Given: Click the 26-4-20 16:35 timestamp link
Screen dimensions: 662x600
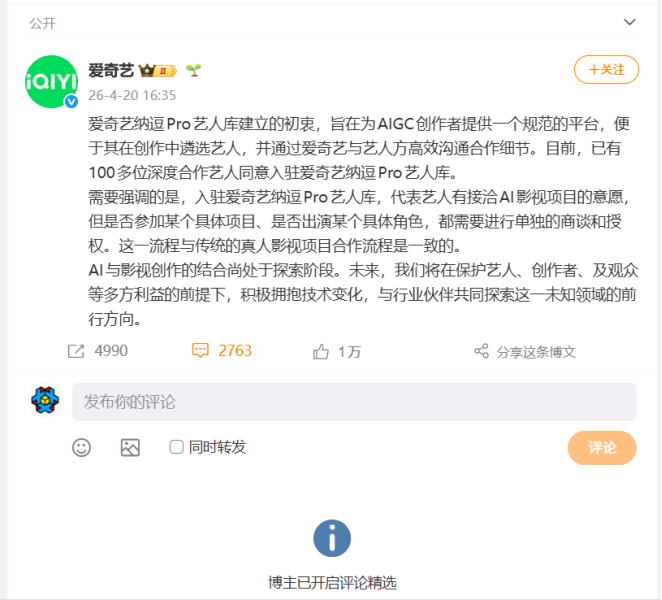Looking at the screenshot, I should point(132,95).
